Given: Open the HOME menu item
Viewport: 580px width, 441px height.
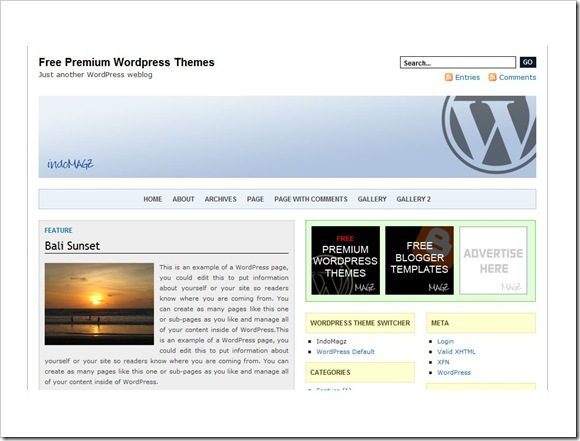Looking at the screenshot, I should point(153,199).
